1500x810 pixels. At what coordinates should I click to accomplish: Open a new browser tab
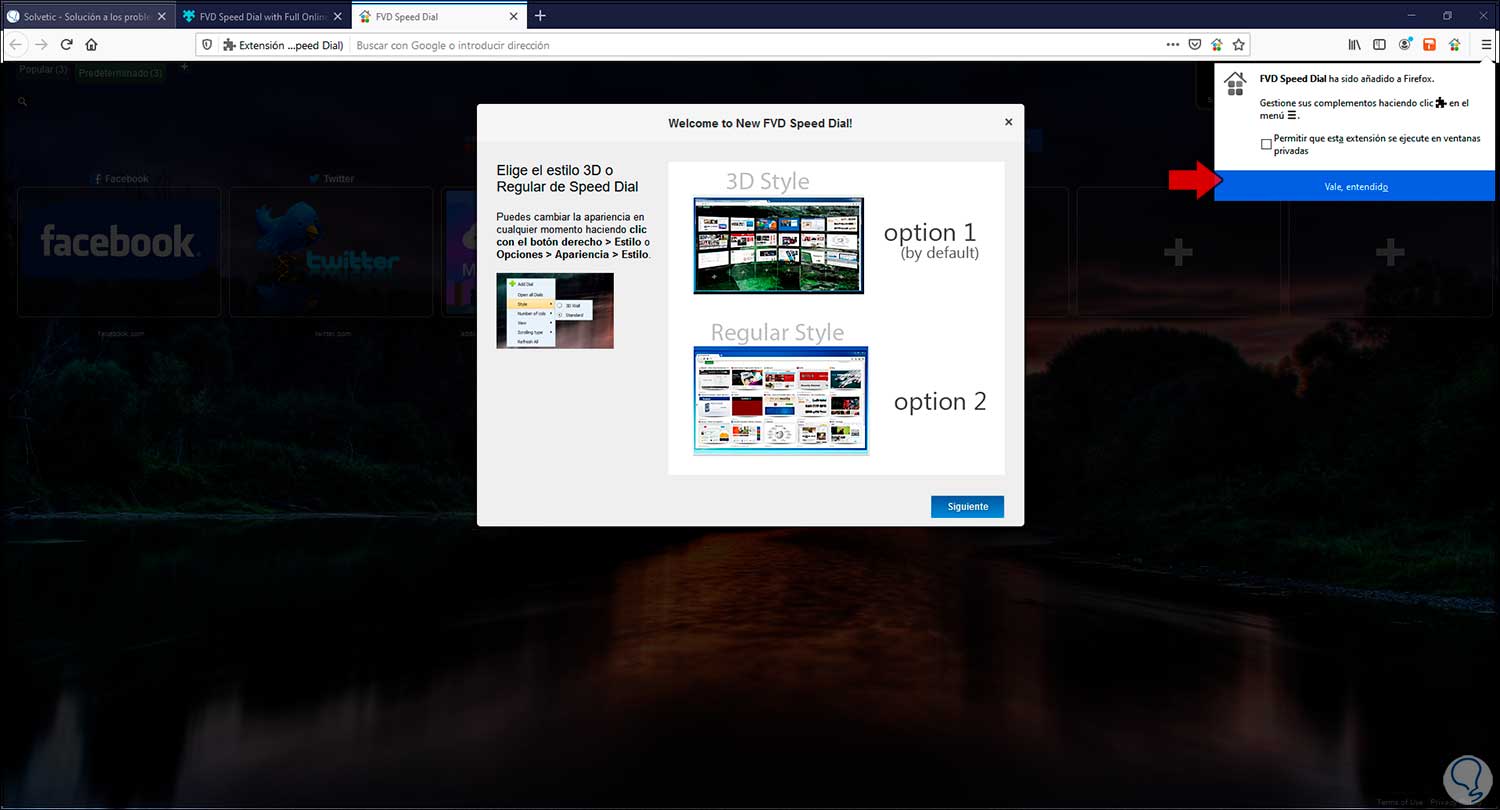pyautogui.click(x=540, y=16)
